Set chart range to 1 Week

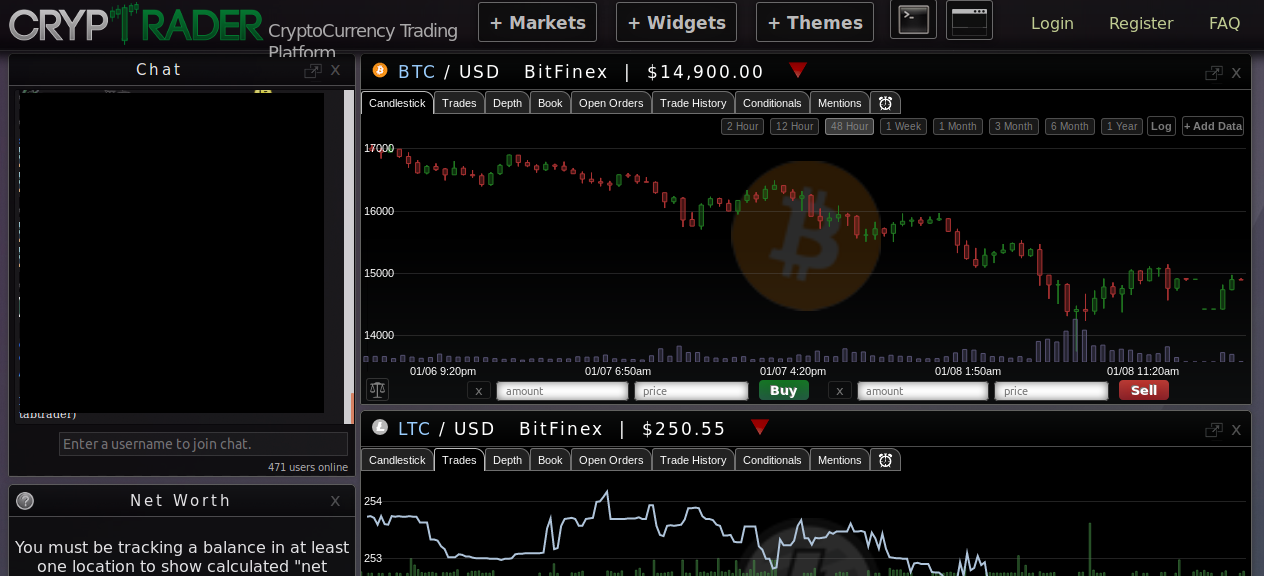click(903, 126)
